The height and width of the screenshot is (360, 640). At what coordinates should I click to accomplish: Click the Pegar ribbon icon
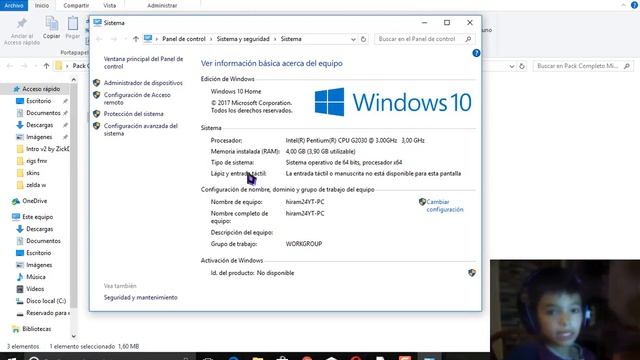73,23
